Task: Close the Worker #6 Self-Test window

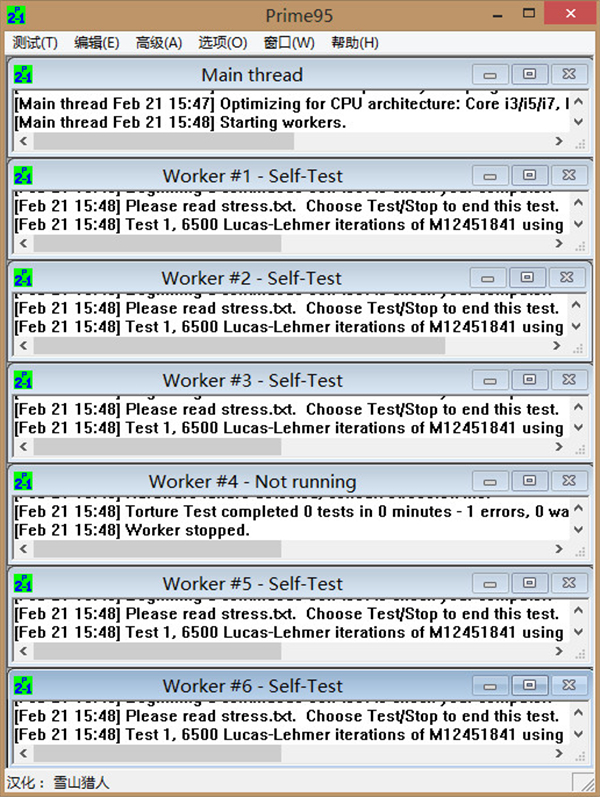Action: tap(568, 687)
